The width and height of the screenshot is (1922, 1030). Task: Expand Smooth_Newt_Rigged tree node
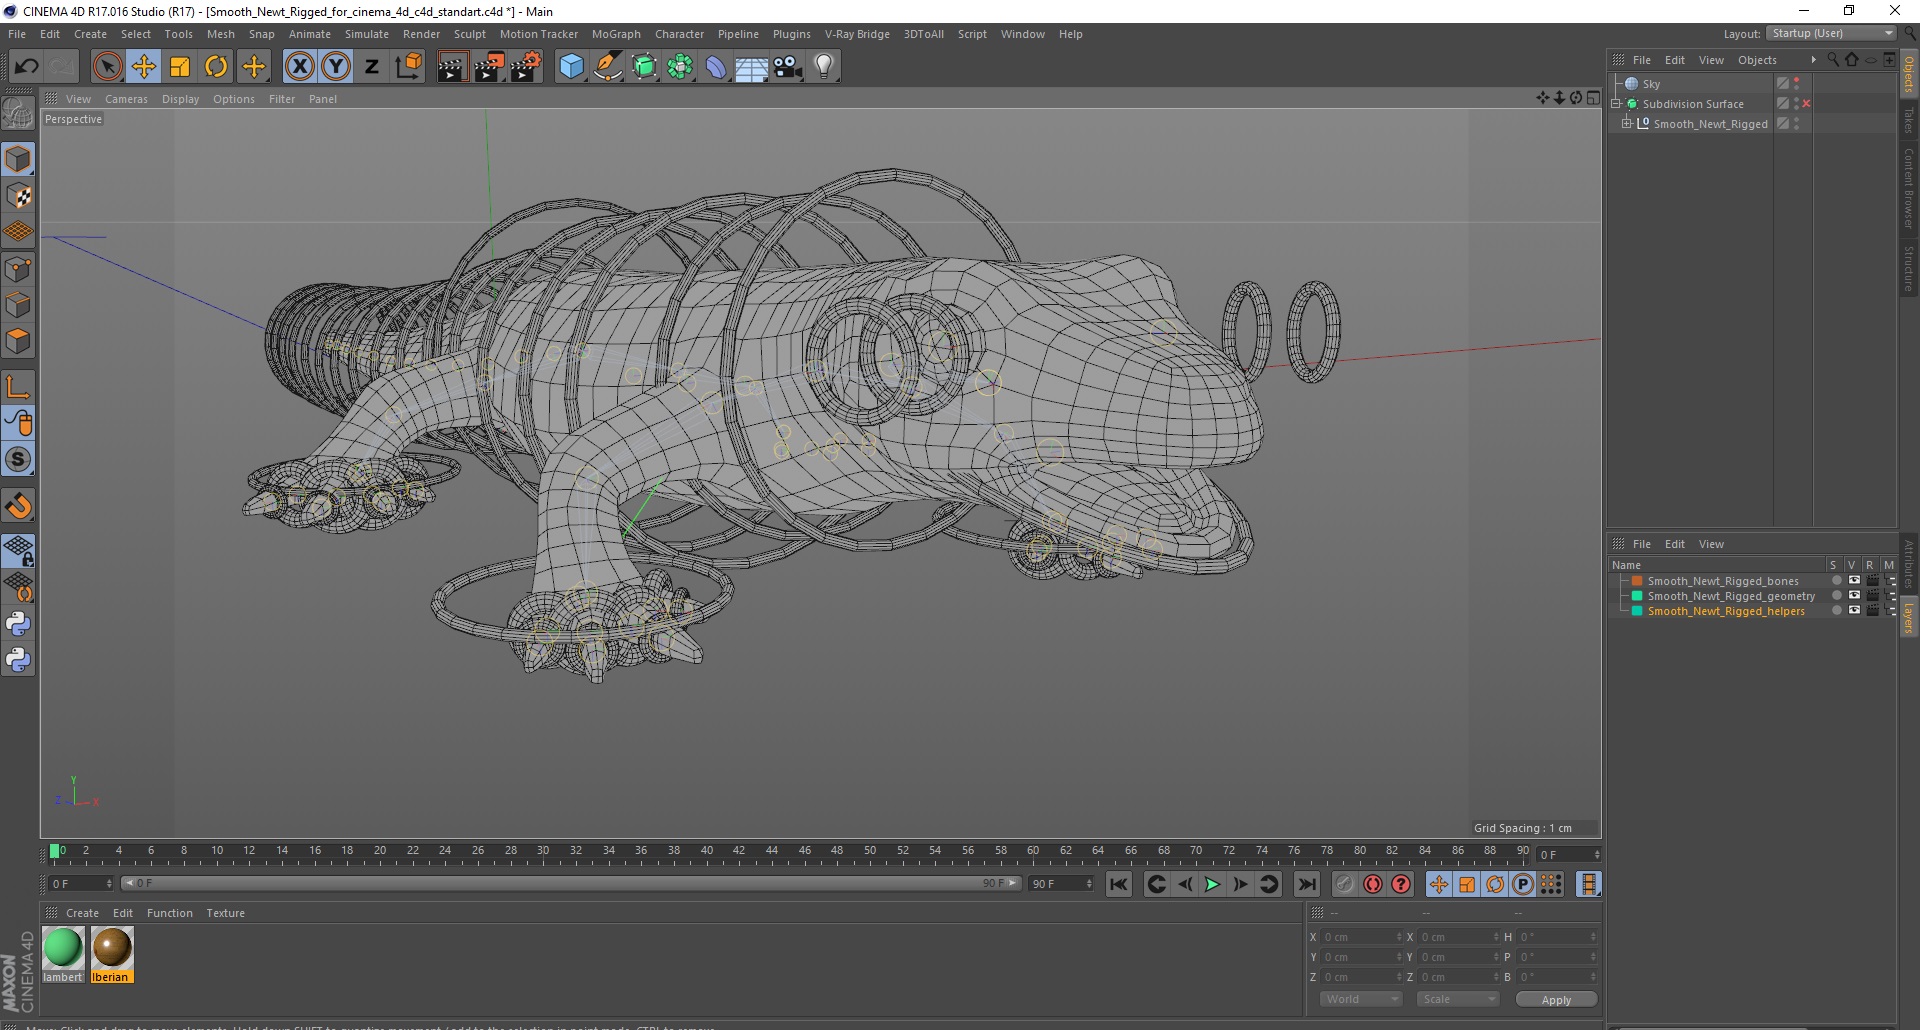[1627, 124]
